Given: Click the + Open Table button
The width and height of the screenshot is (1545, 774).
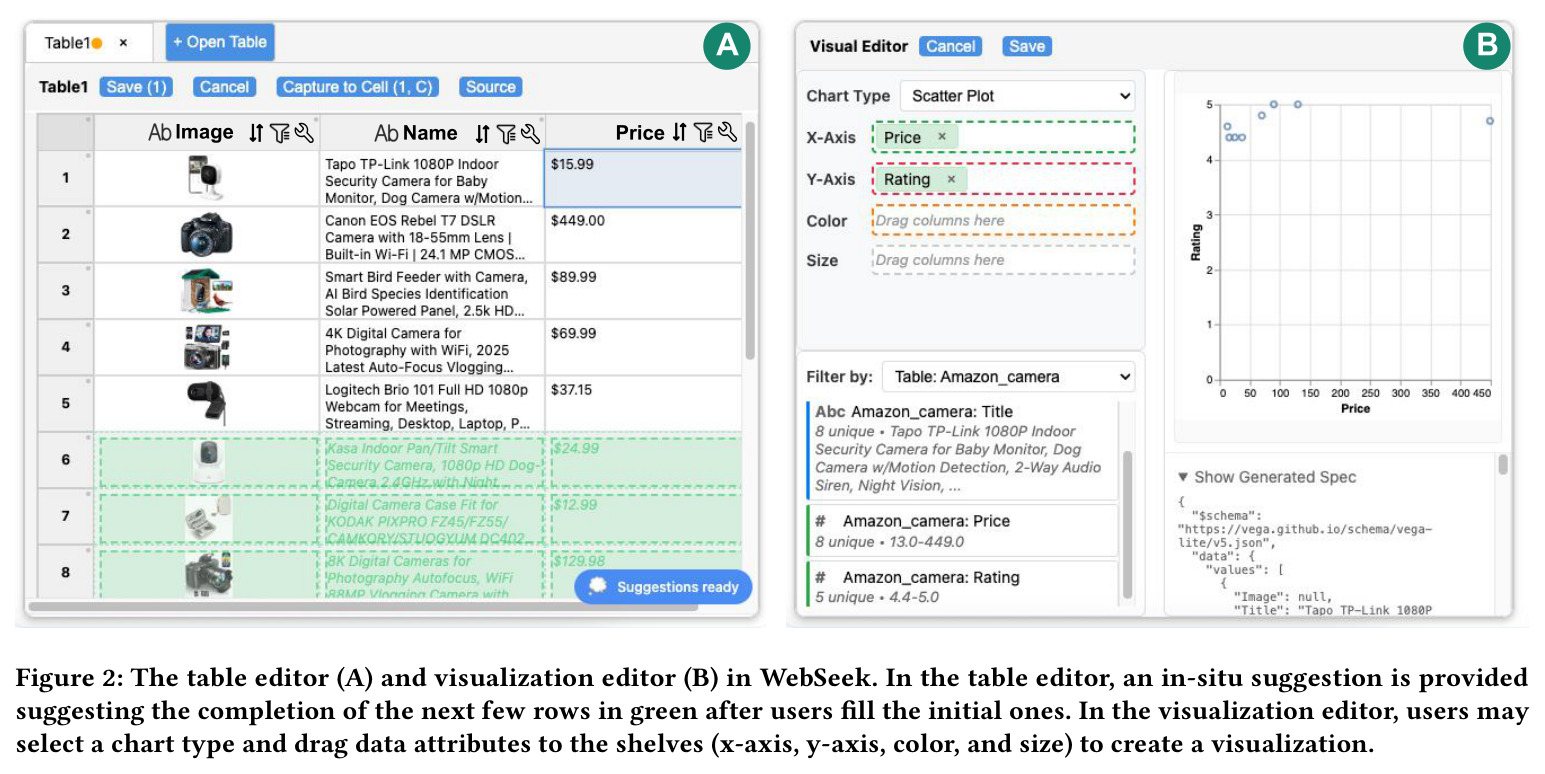Looking at the screenshot, I should 219,42.
